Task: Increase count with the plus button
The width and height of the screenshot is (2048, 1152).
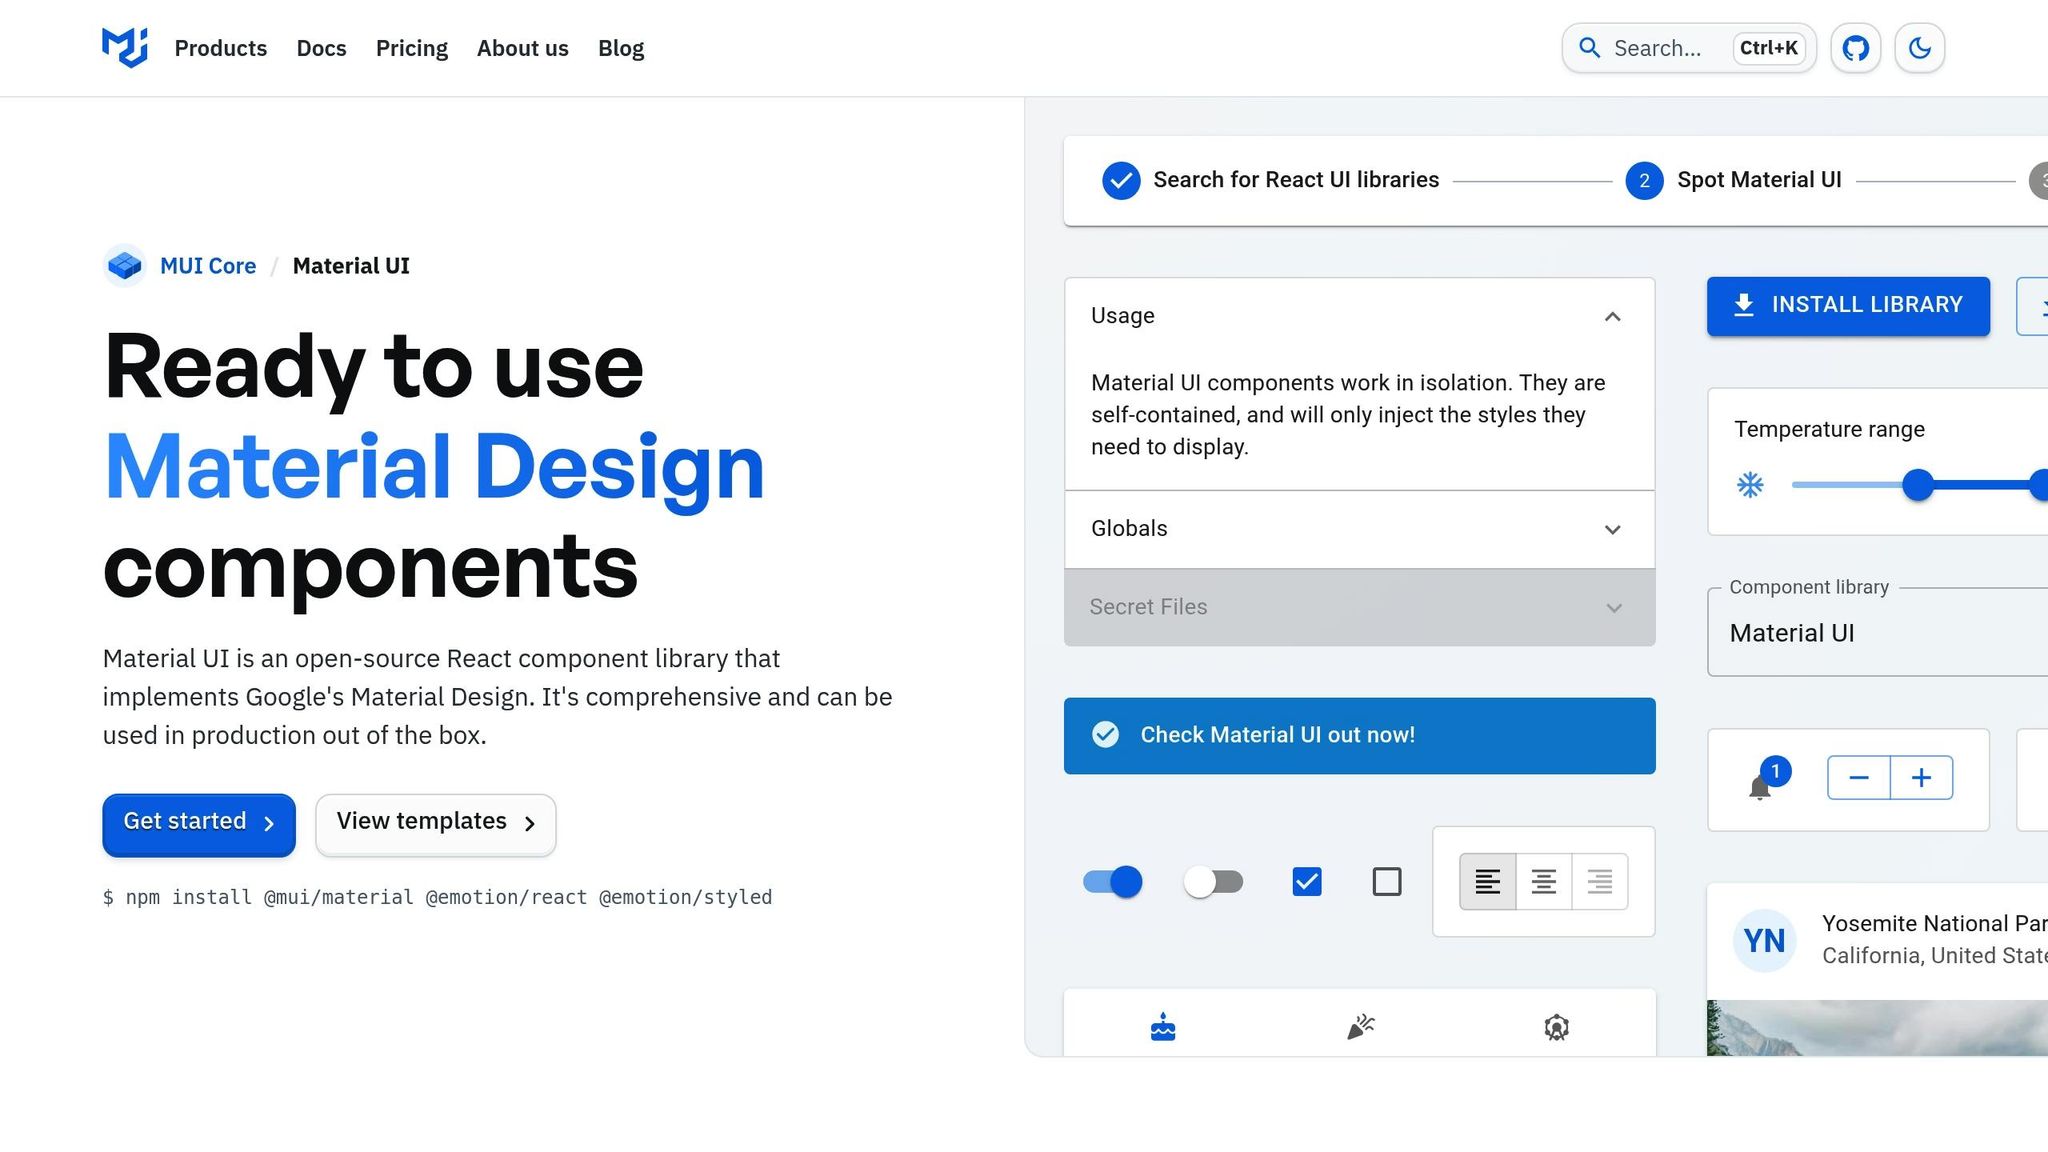Action: click(x=1922, y=778)
